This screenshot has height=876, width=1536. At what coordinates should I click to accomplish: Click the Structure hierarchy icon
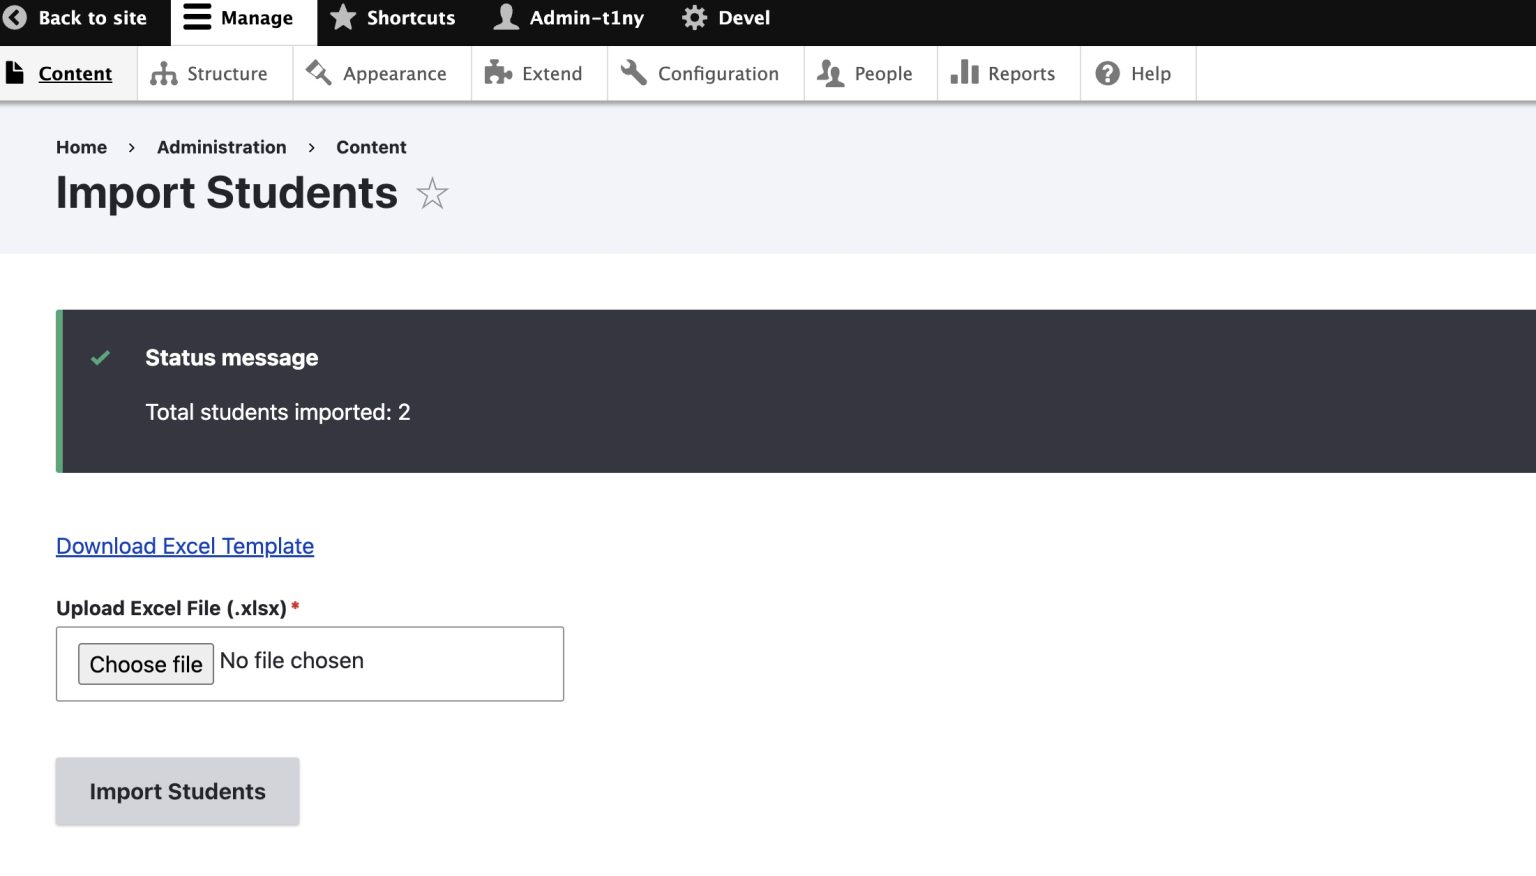tap(163, 74)
